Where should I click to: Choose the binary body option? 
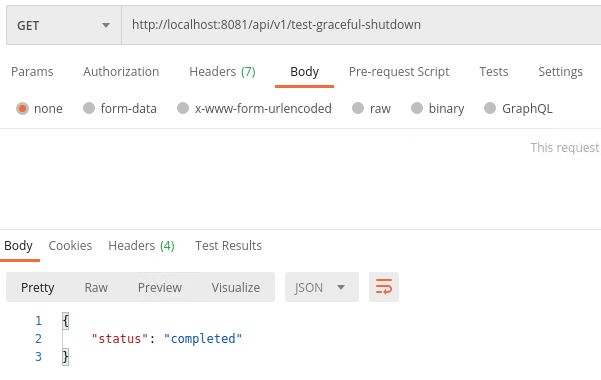pos(417,108)
